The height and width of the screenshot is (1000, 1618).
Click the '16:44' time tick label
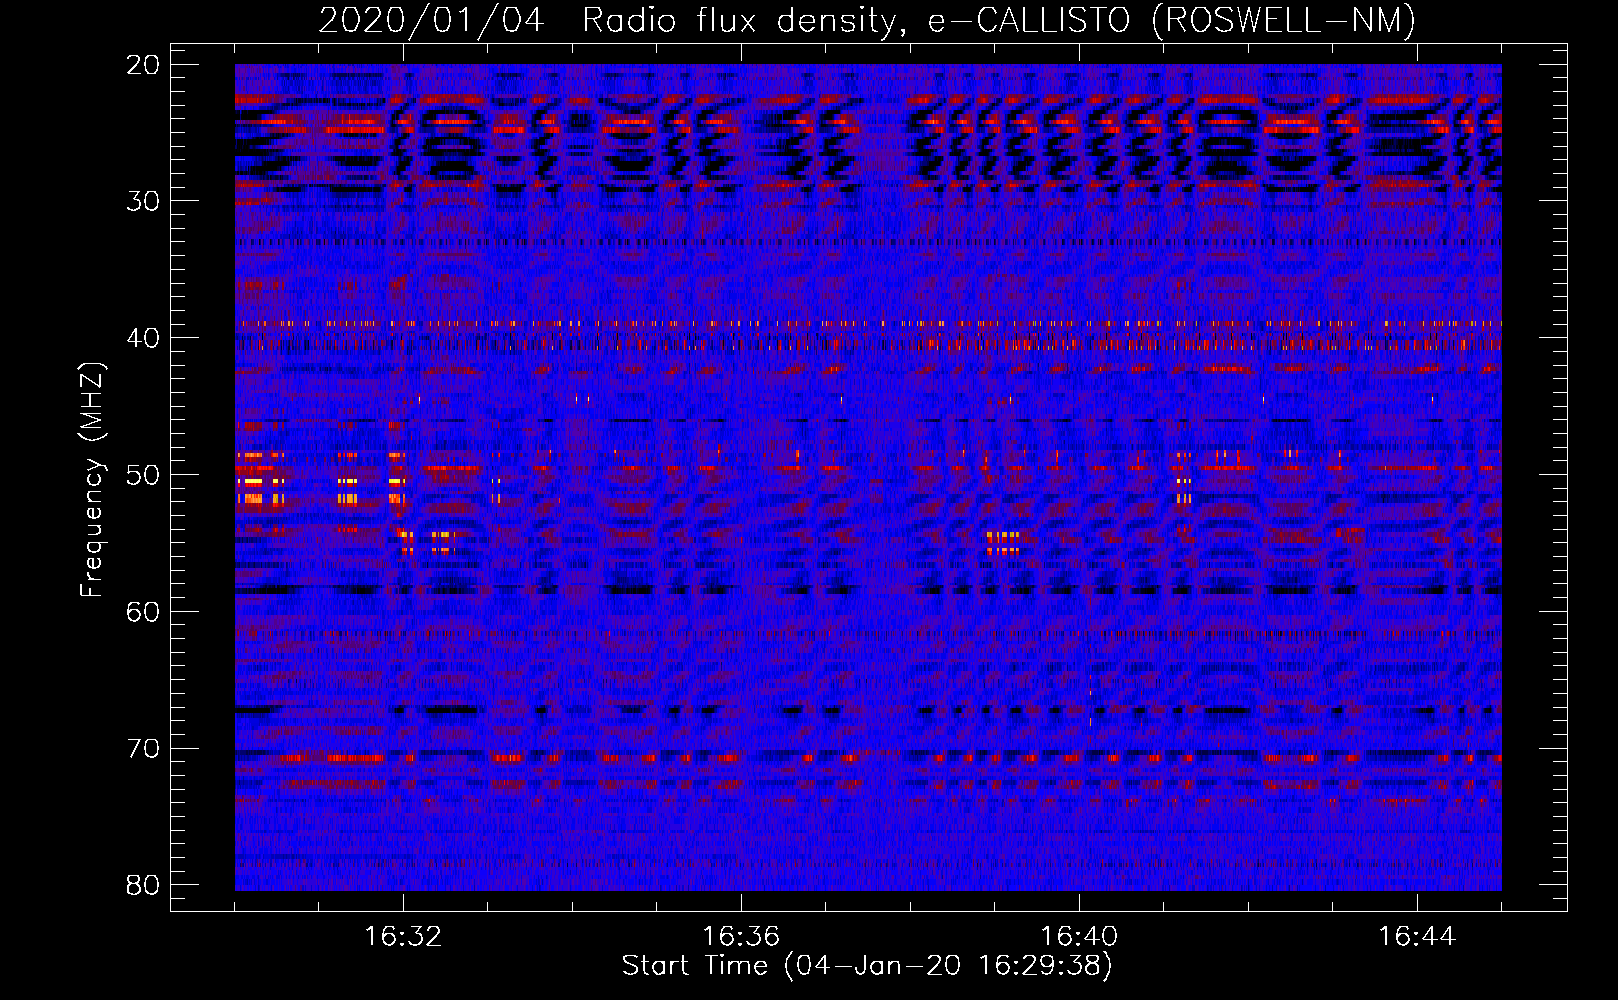click(x=1417, y=937)
